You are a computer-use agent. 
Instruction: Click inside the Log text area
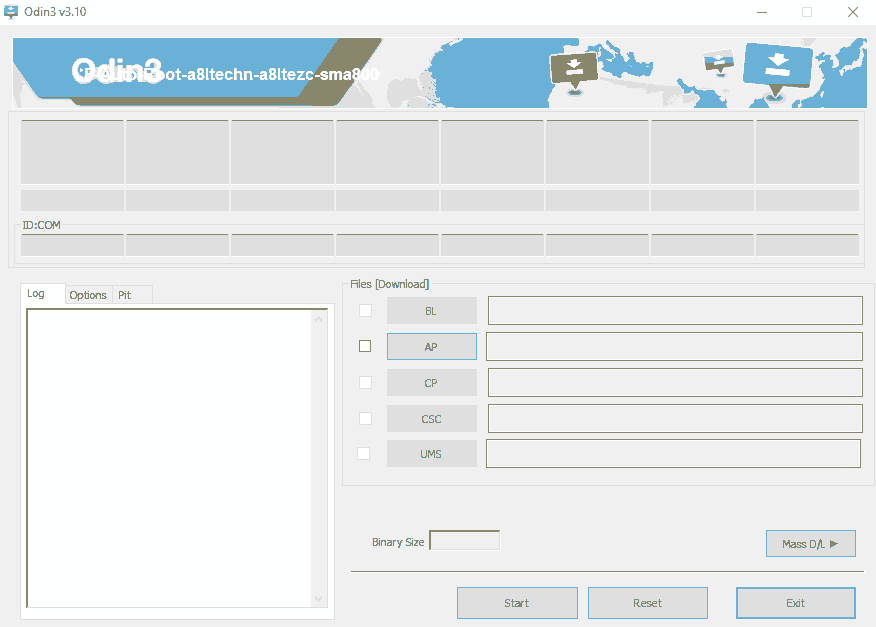coord(170,458)
